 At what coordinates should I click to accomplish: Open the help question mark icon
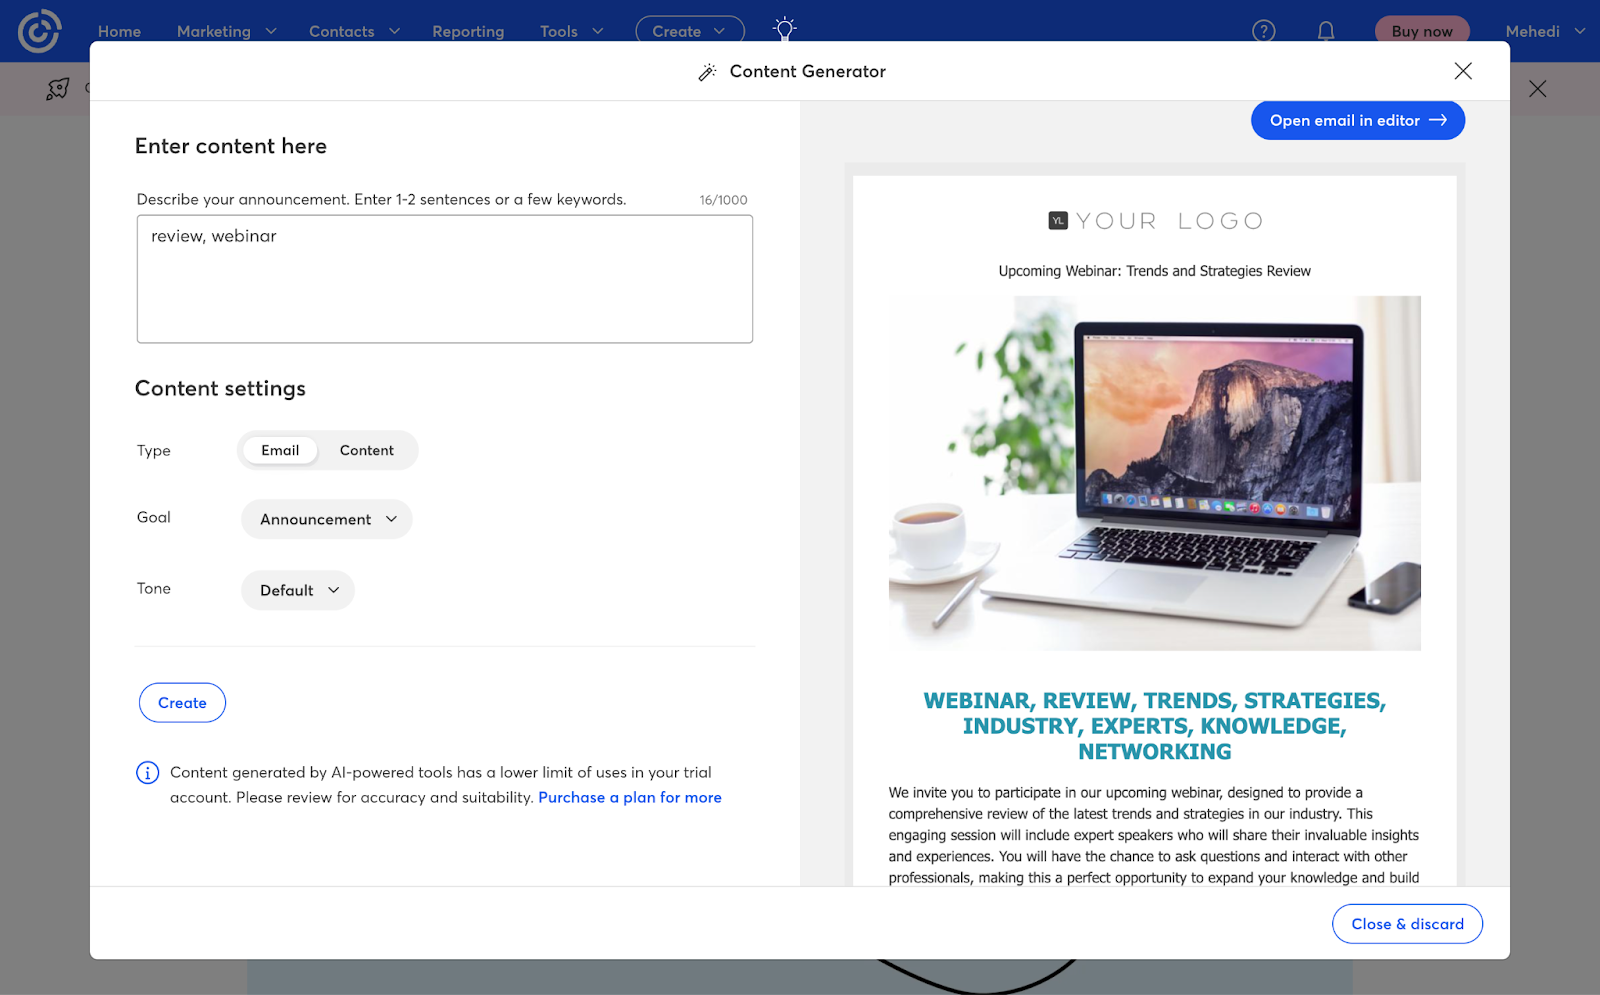[1264, 31]
